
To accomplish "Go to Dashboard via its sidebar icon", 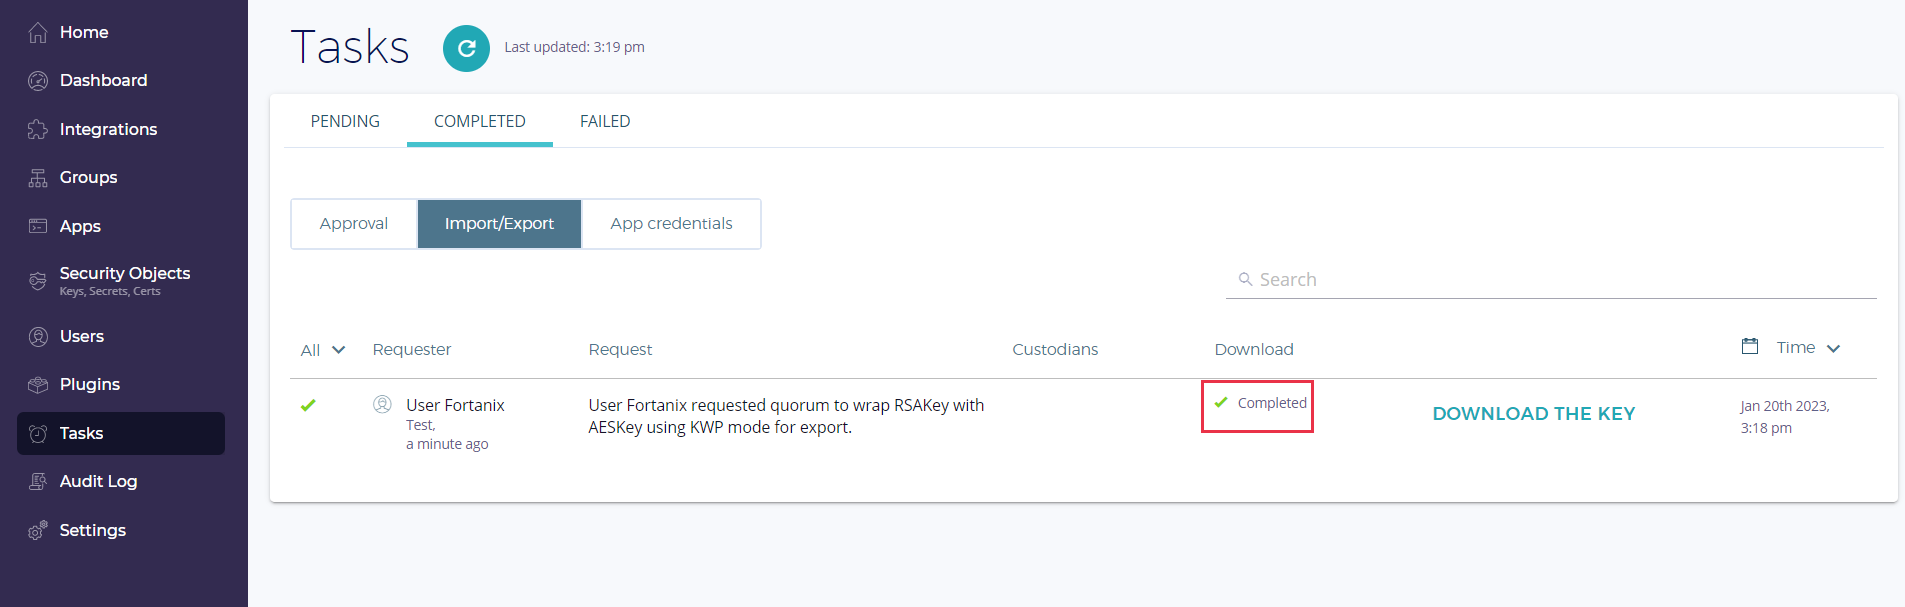I will [38, 81].
